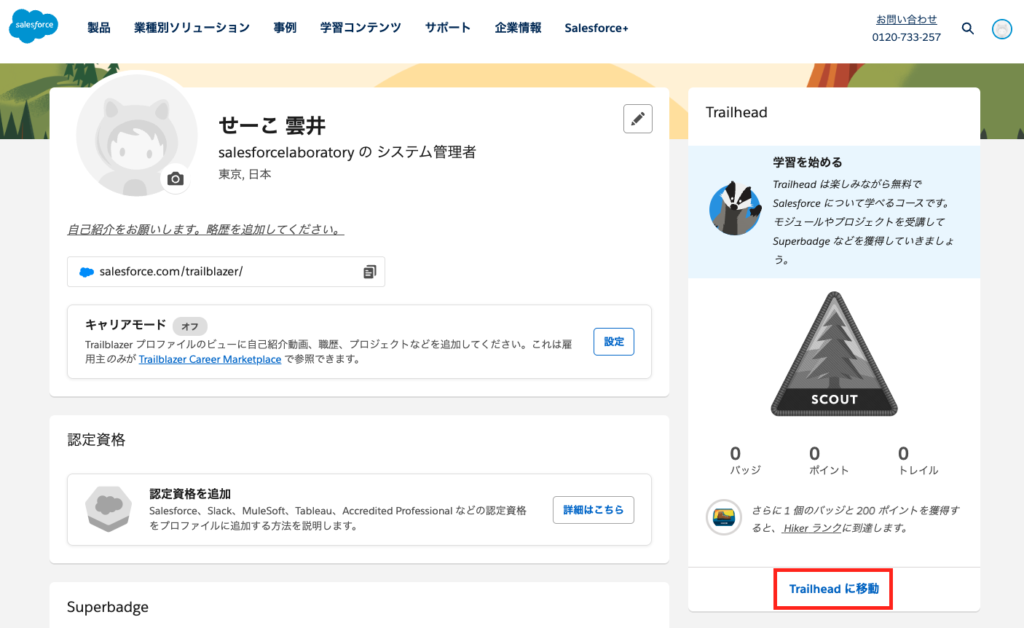Click the 詳細はこちら button
The height and width of the screenshot is (628, 1024).
coord(593,510)
